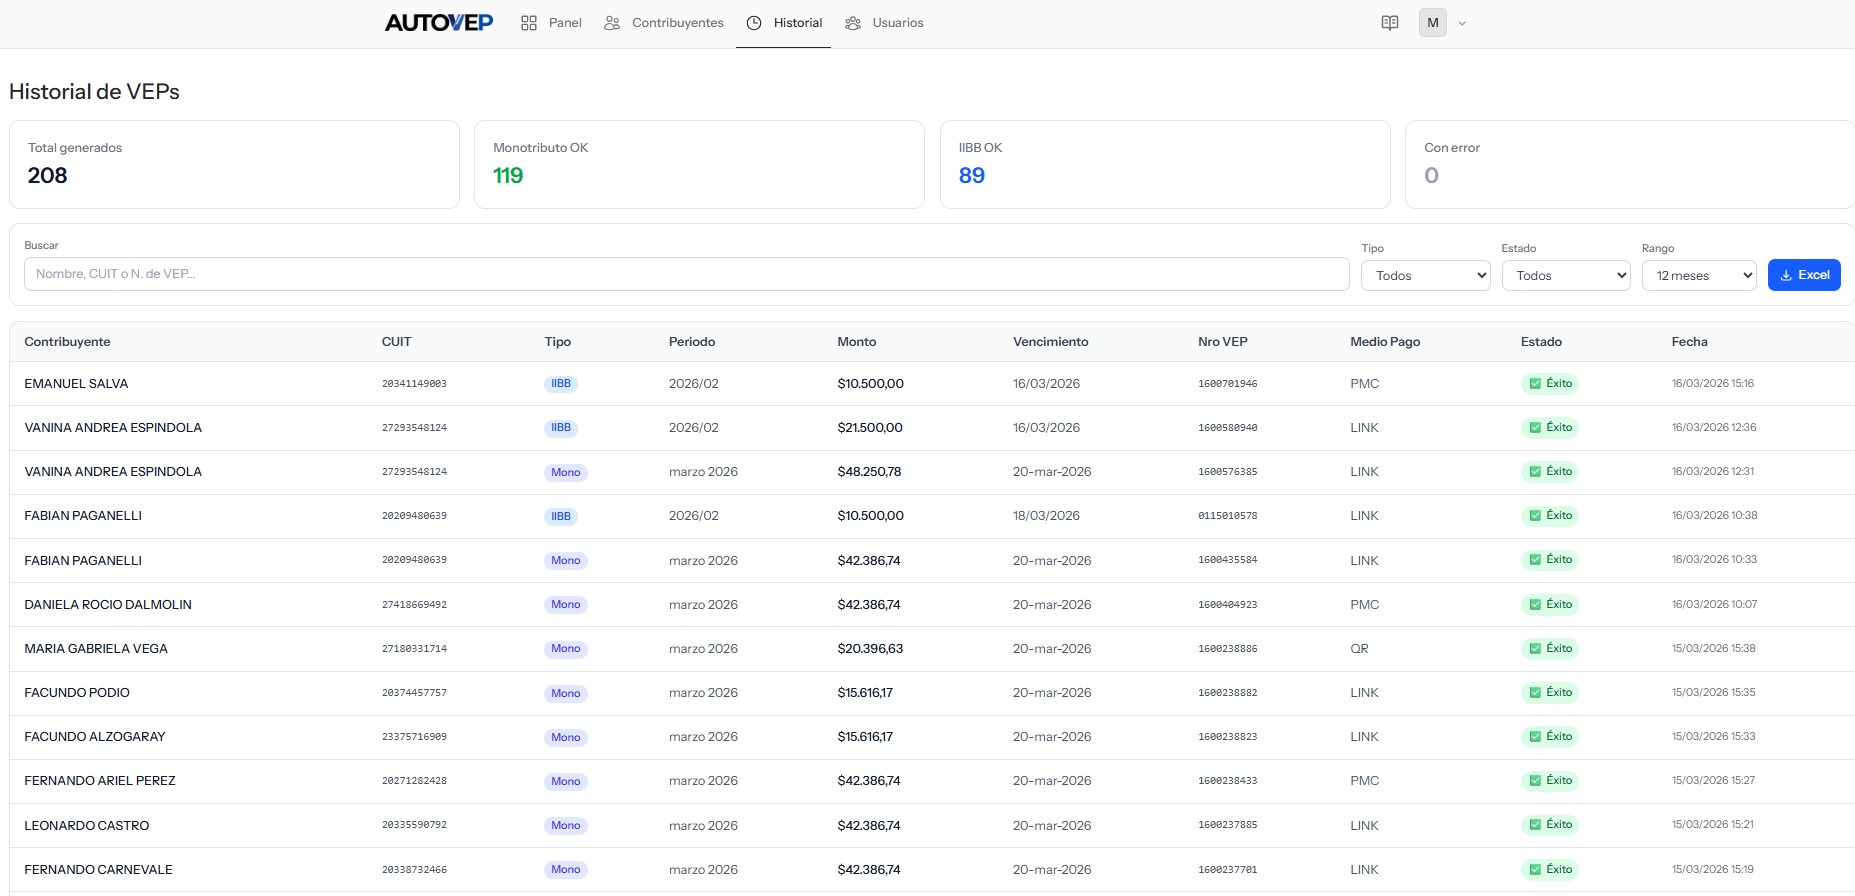Open the Tipo filter dropdown
Screen dimensions: 1855x896
click(x=1425, y=276)
